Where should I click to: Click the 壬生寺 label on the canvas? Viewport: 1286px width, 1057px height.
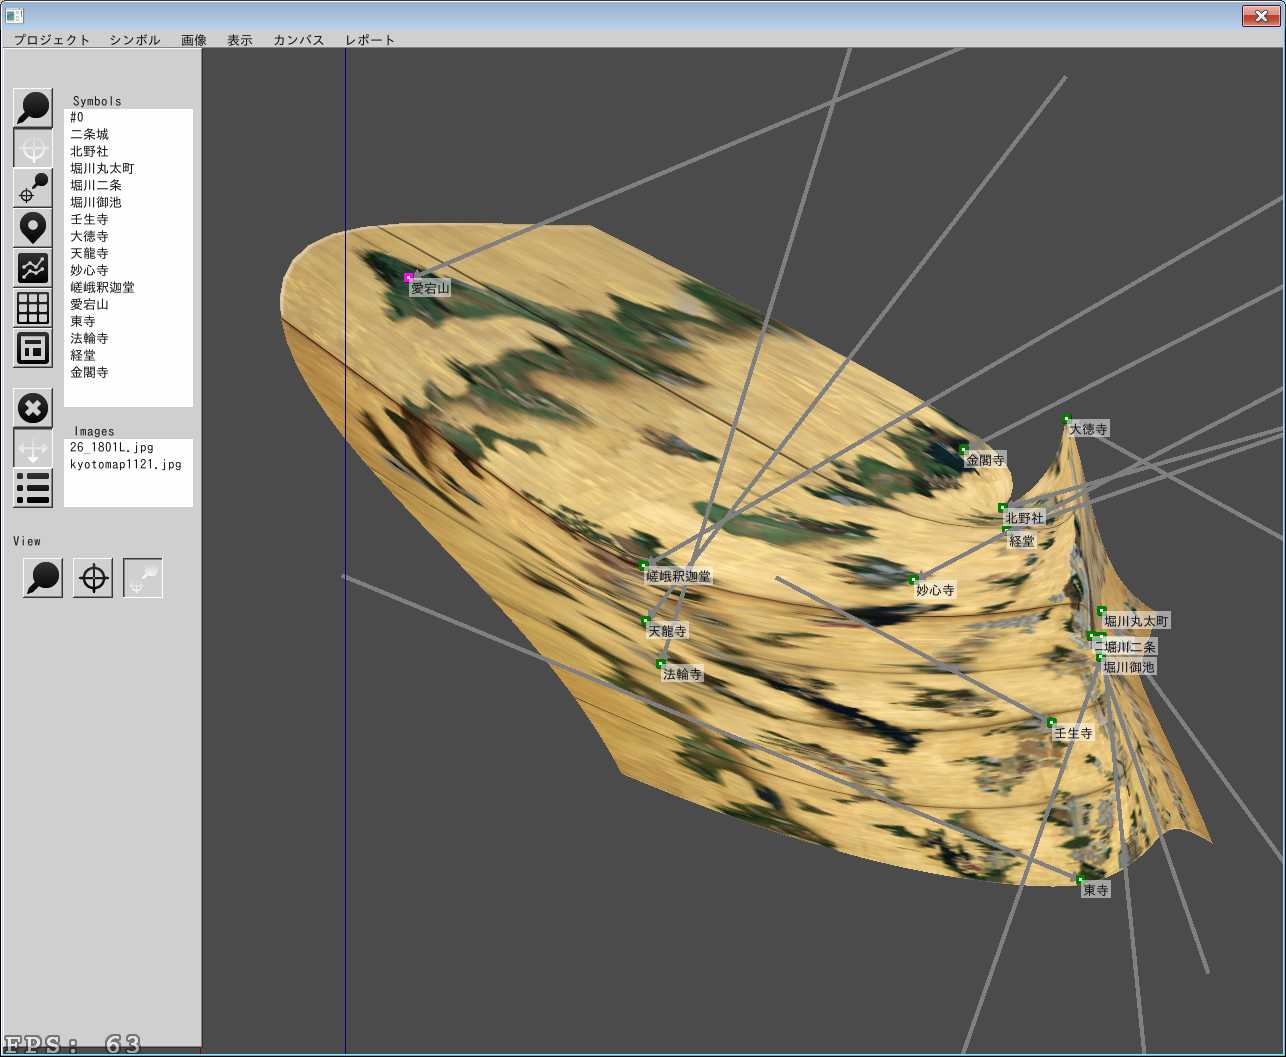[1074, 734]
